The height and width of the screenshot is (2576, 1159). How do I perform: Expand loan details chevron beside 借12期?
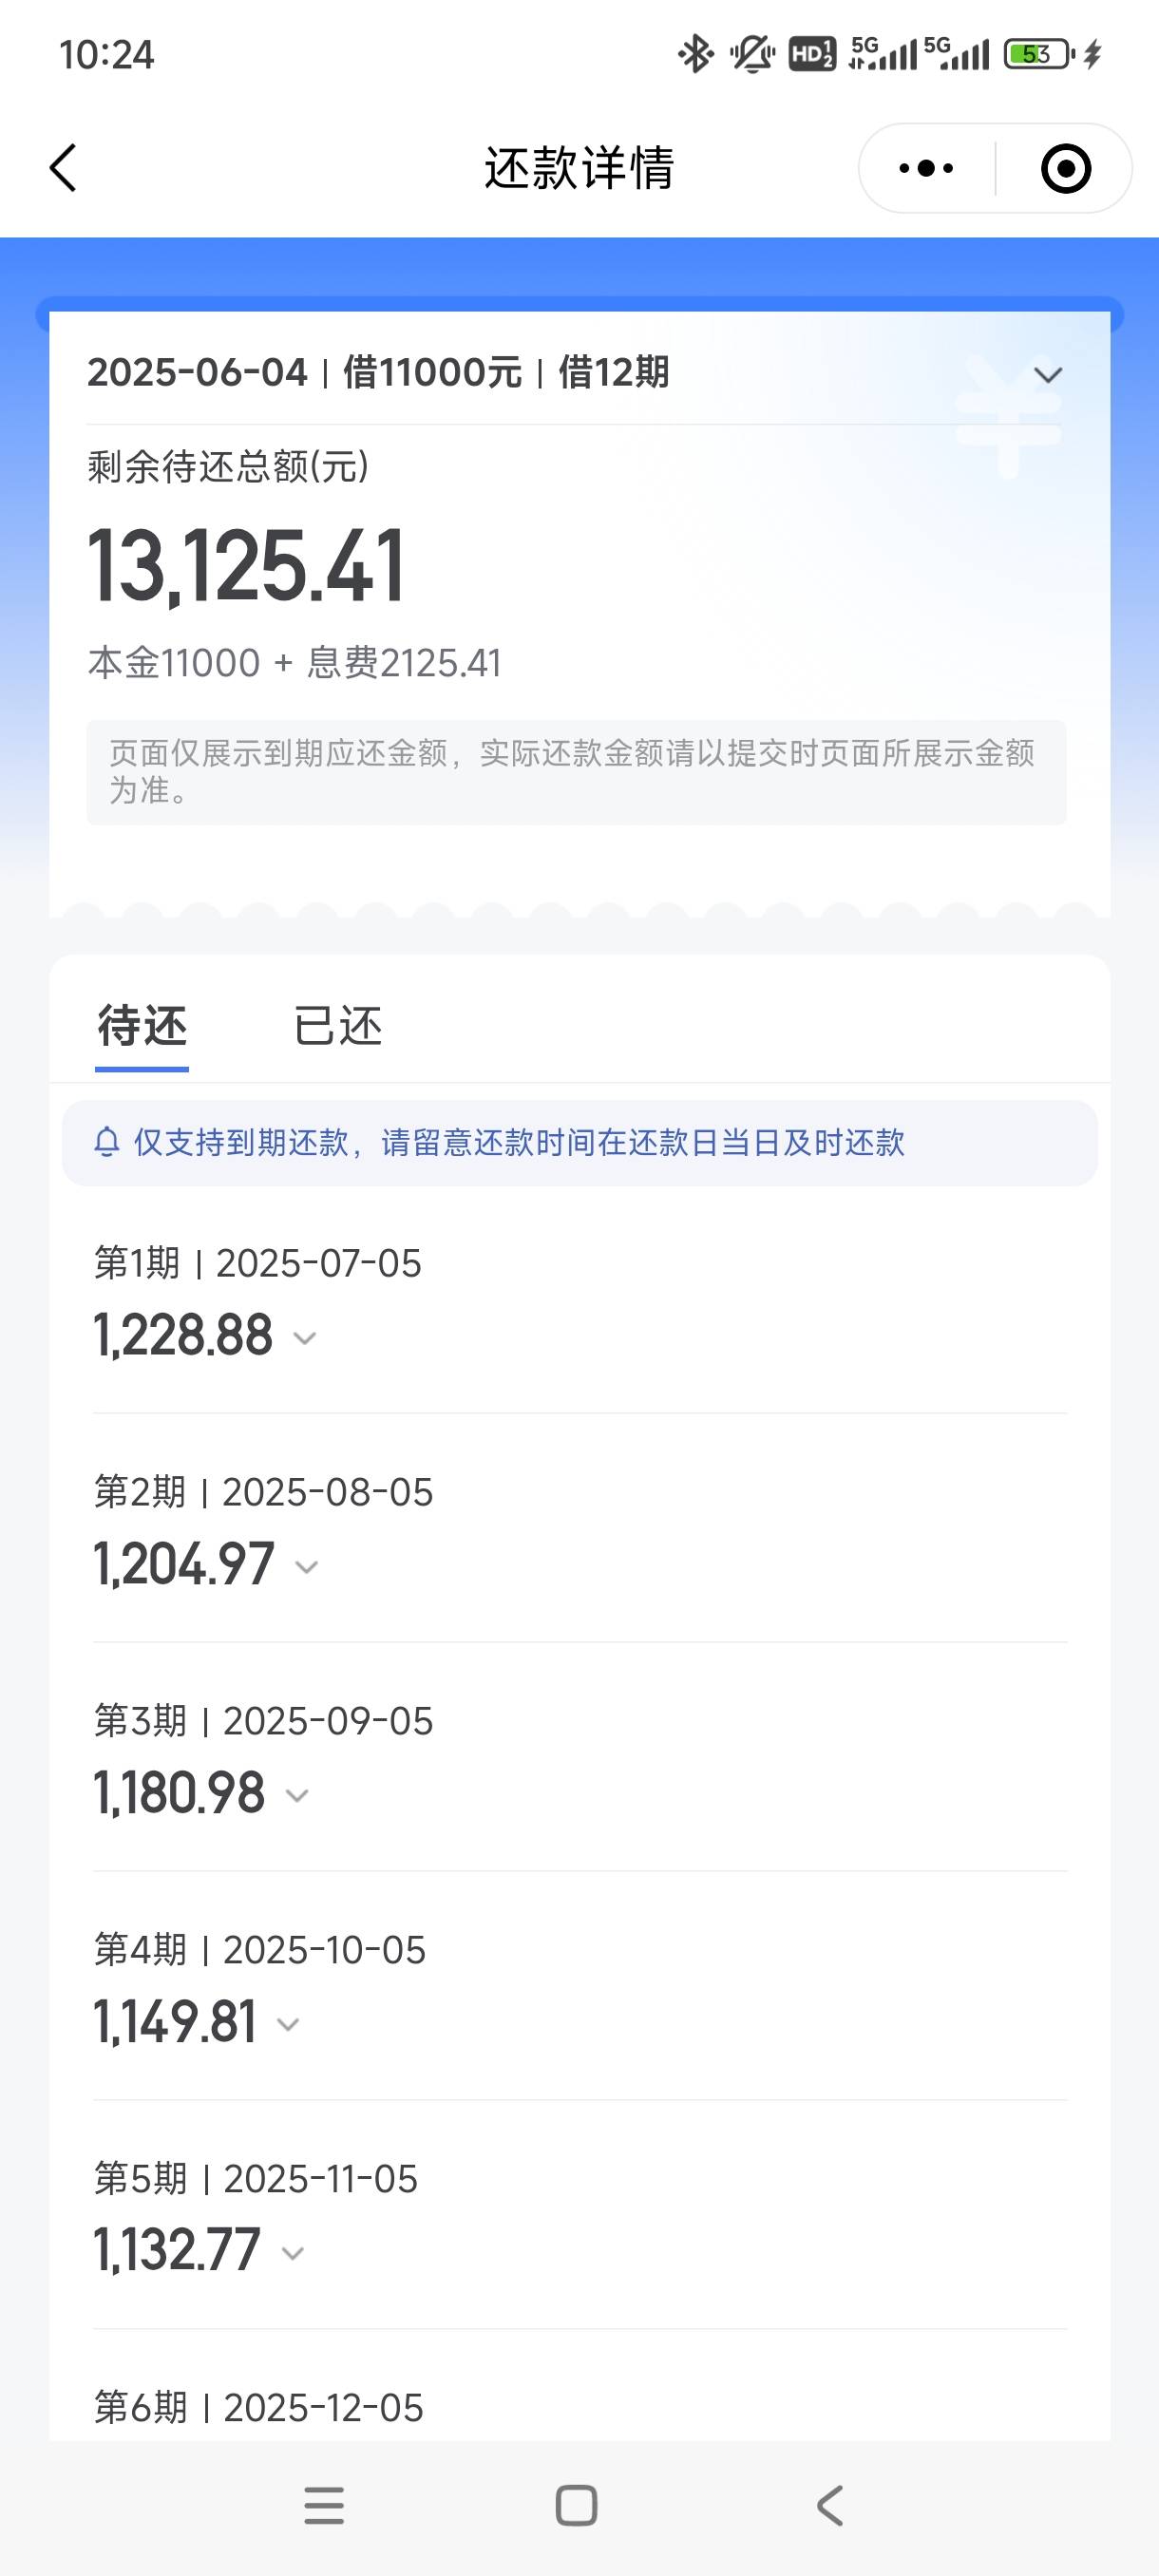pos(1048,375)
